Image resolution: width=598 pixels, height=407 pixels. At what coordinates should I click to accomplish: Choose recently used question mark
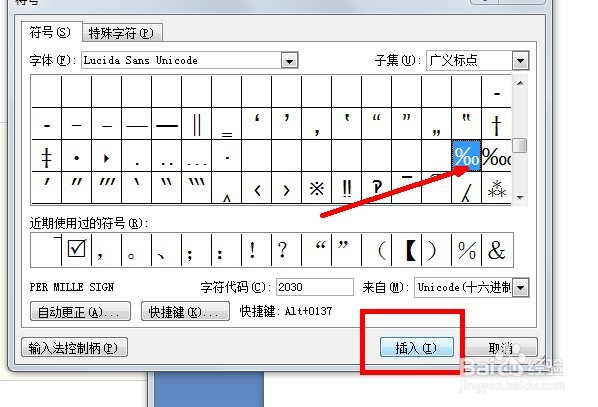coord(286,250)
